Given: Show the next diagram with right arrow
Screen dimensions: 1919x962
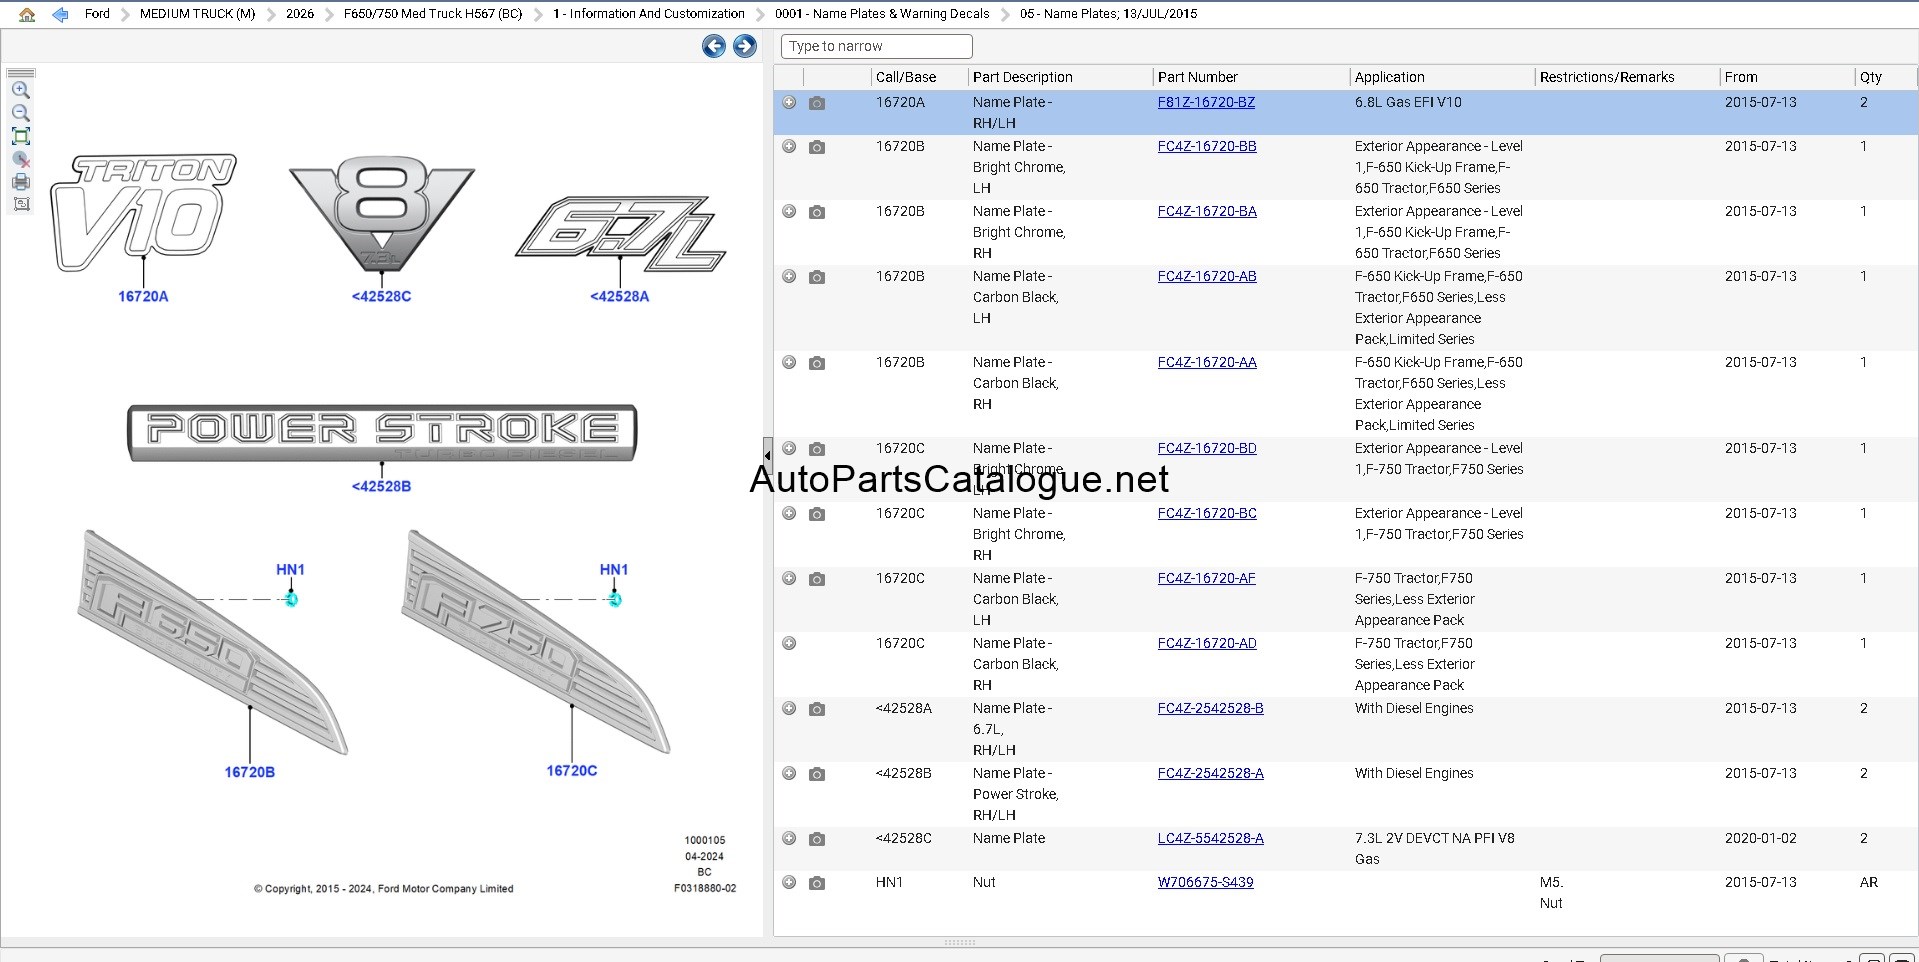Looking at the screenshot, I should point(745,46).
